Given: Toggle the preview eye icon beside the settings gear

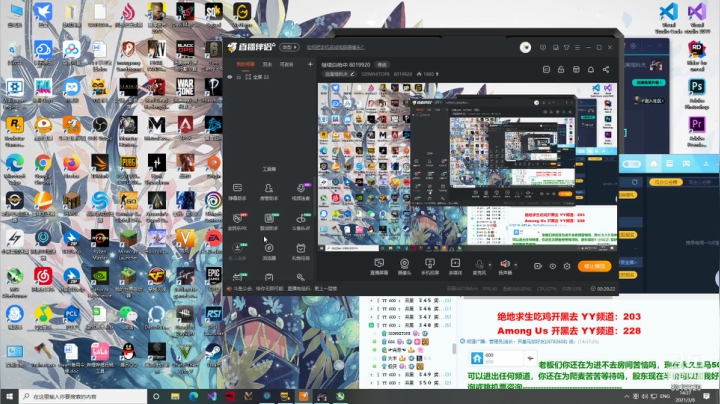Looking at the screenshot, I should (x=552, y=266).
